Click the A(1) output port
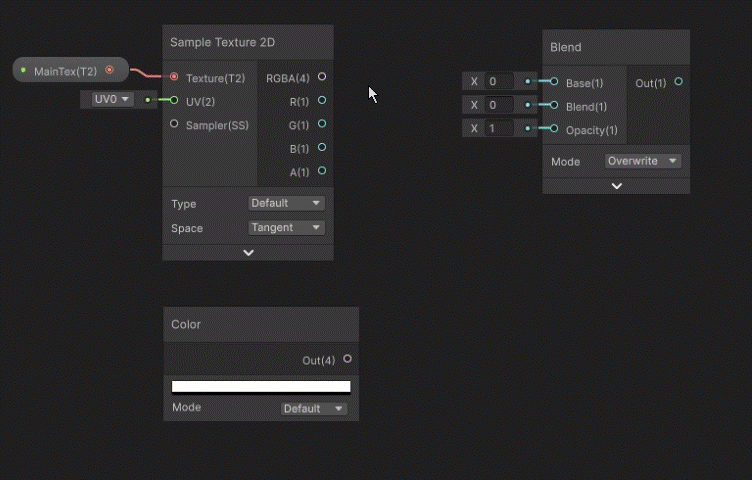The height and width of the screenshot is (480, 752). pos(322,171)
